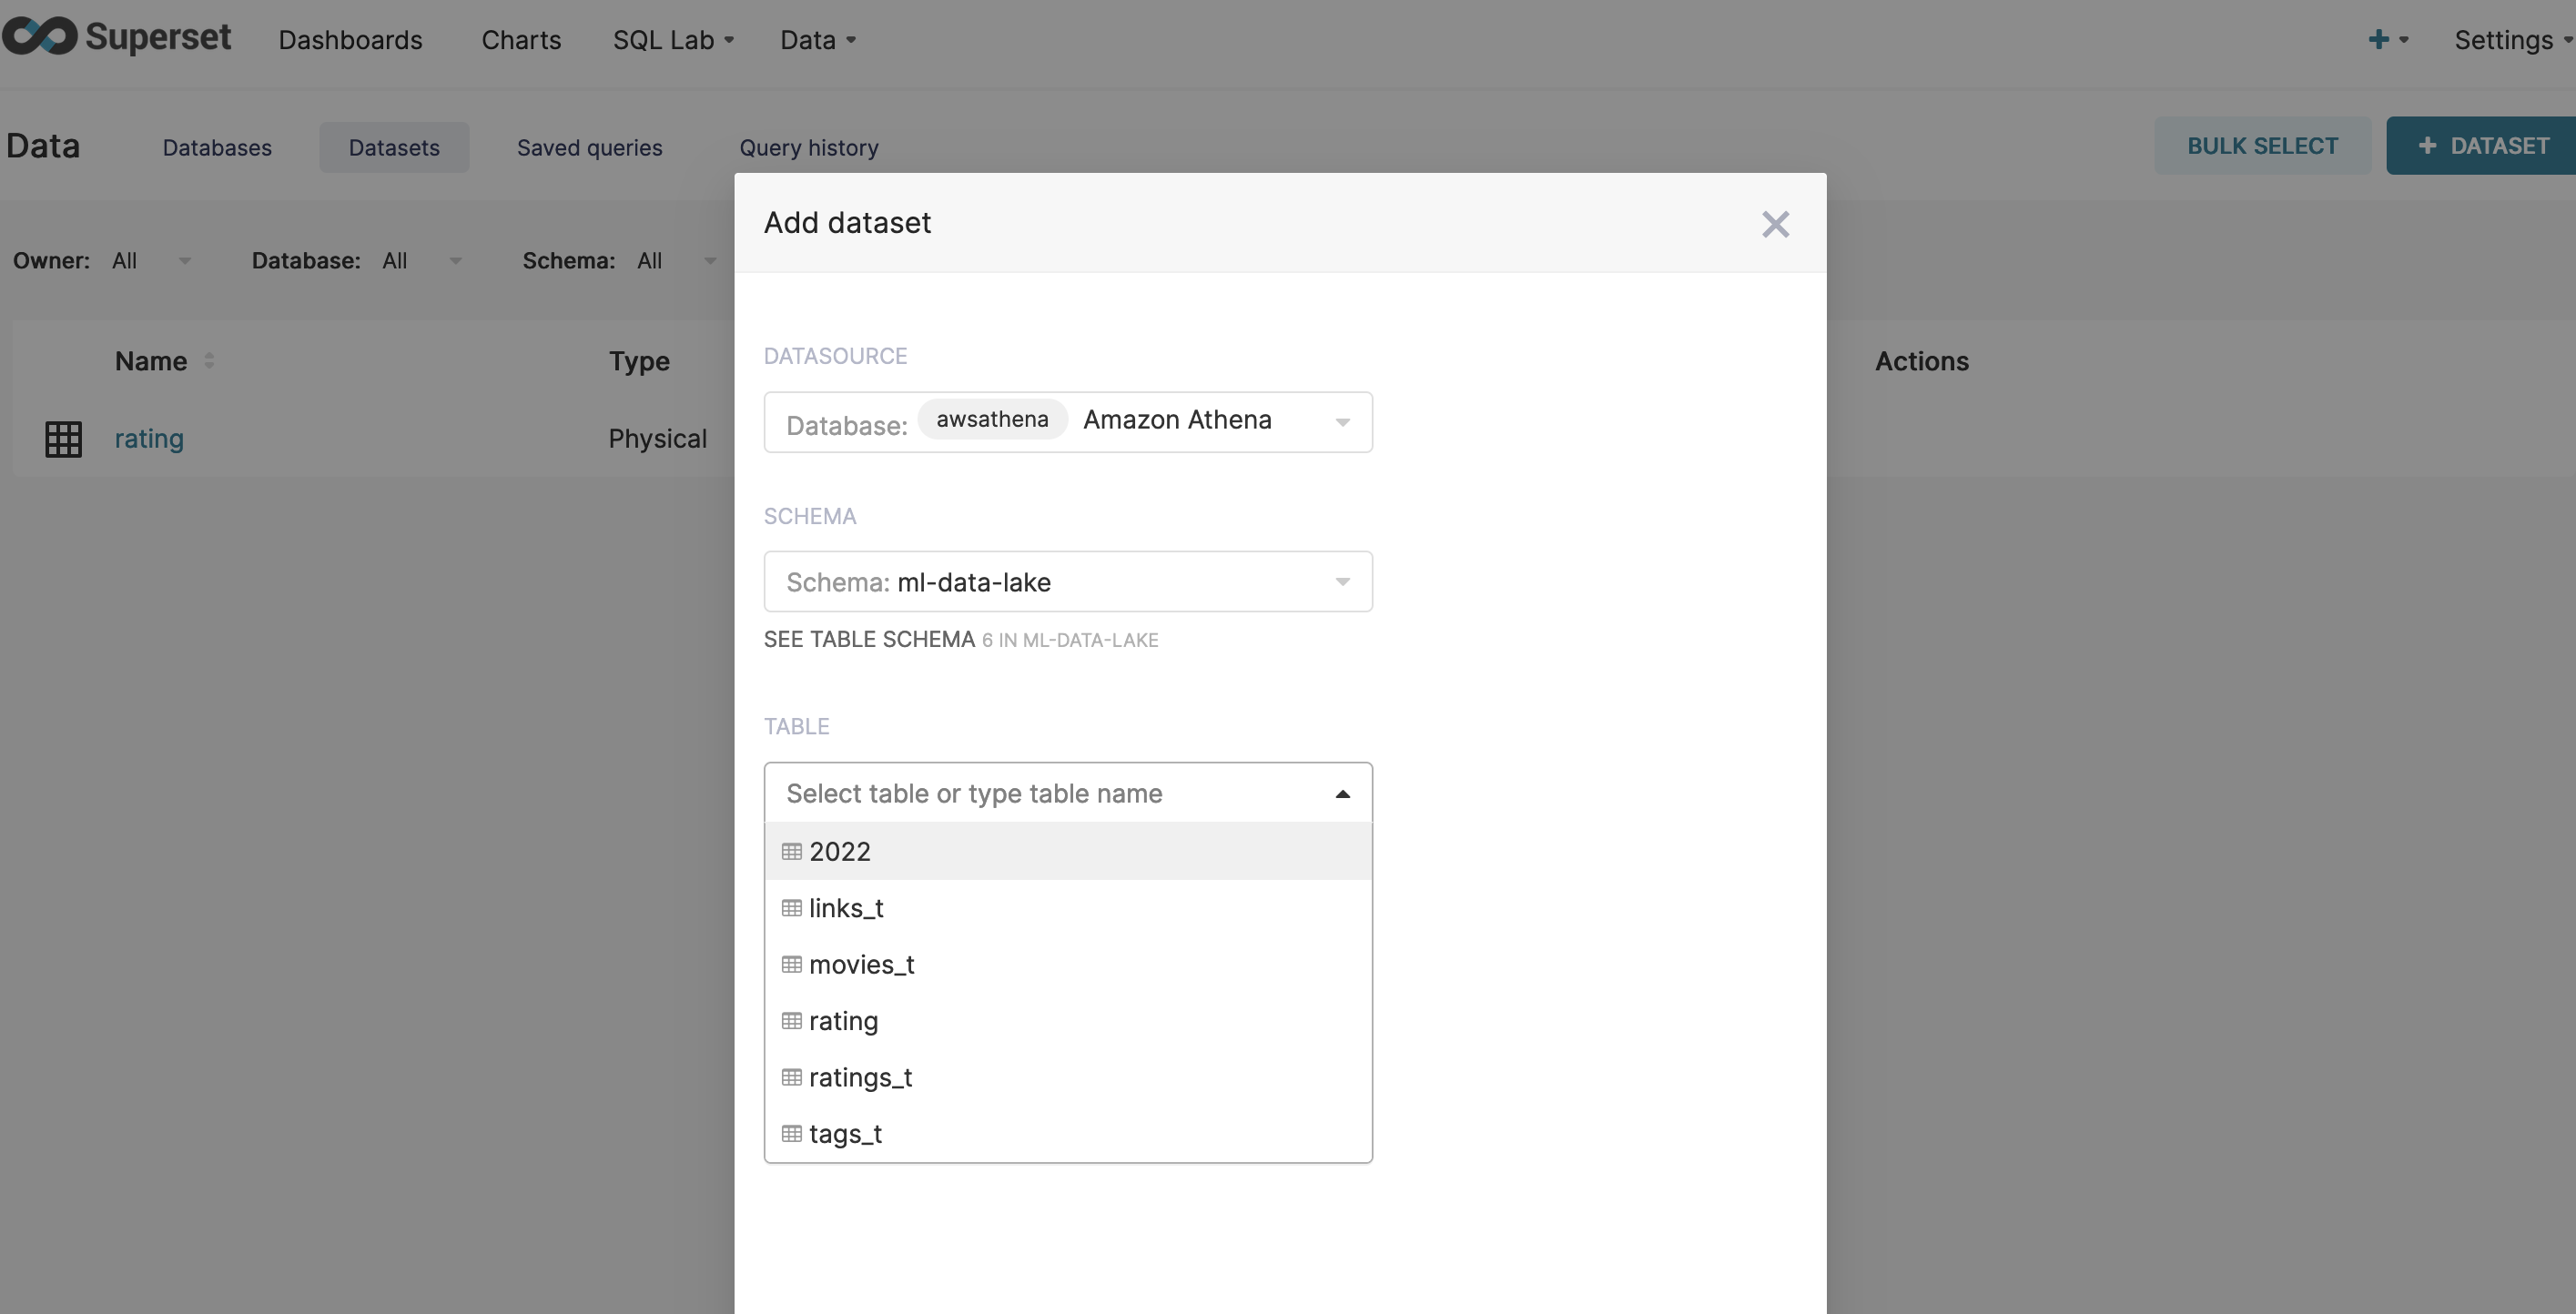Select movies_t from the table list

click(861, 965)
